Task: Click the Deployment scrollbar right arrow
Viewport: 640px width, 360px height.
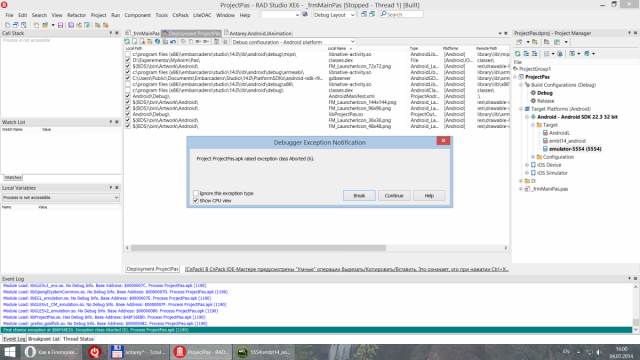Action: pyautogui.click(x=506, y=248)
